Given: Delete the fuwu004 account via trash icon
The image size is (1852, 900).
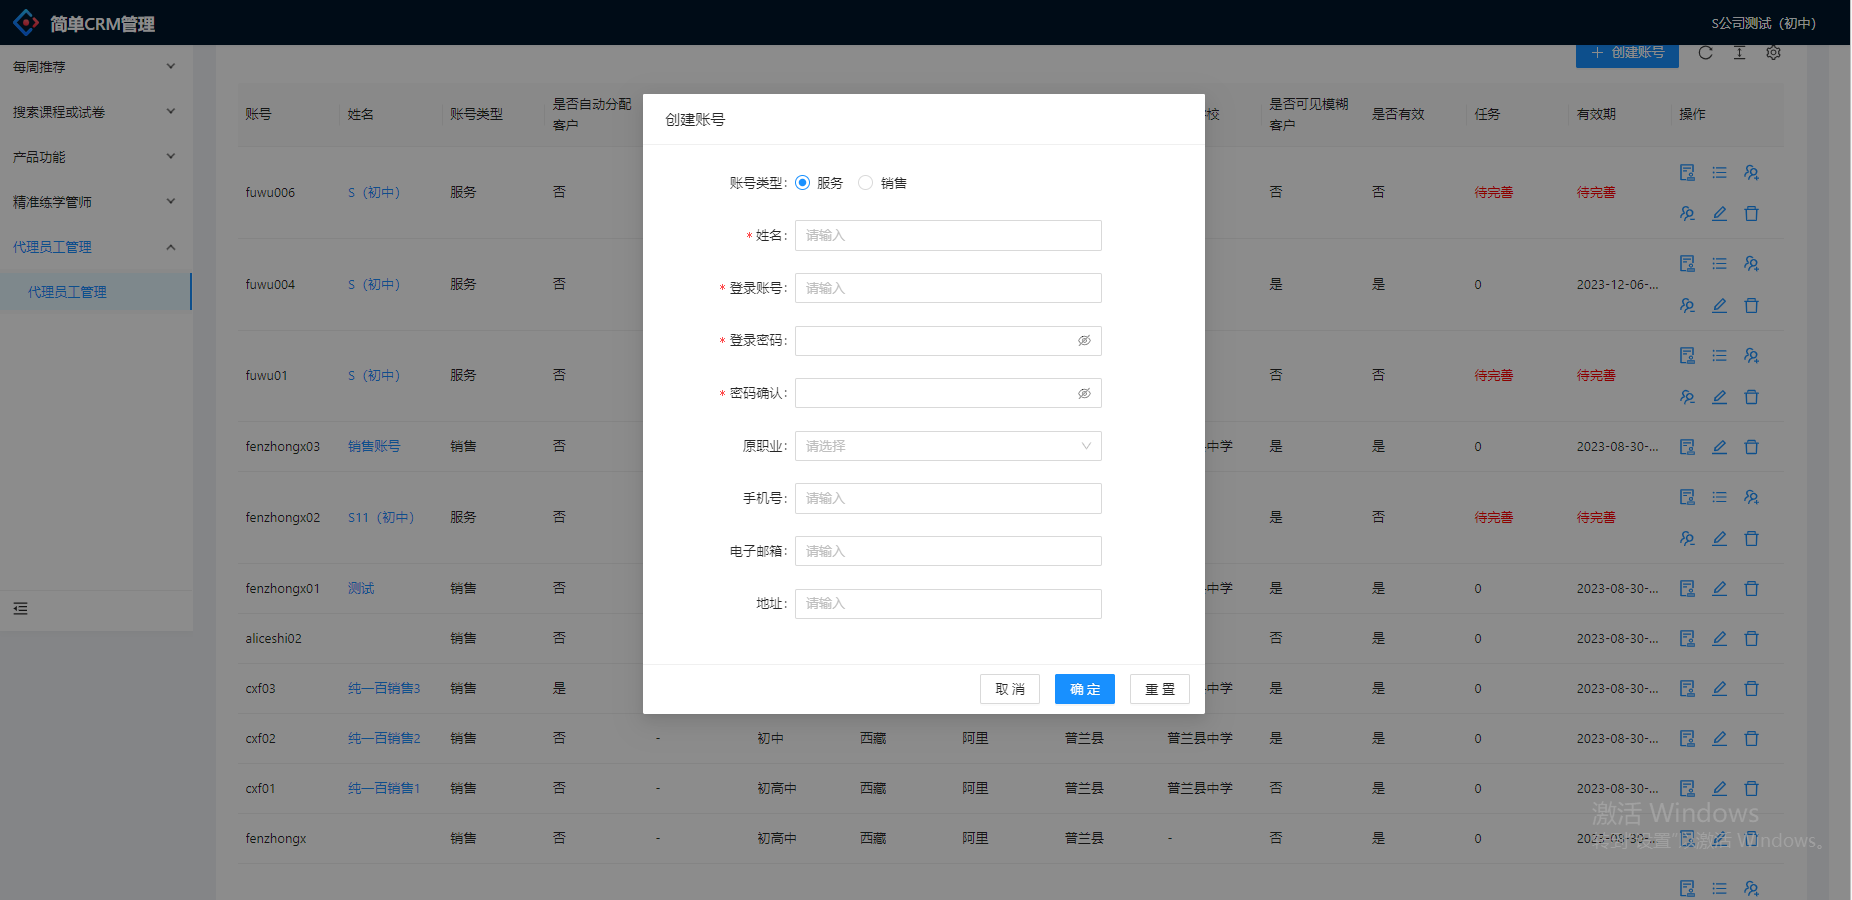Looking at the screenshot, I should [1751, 306].
